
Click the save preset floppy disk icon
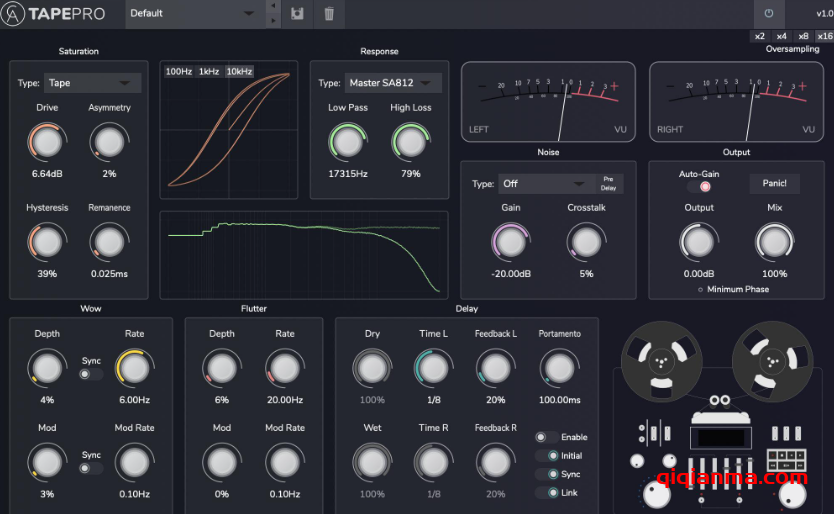click(298, 14)
